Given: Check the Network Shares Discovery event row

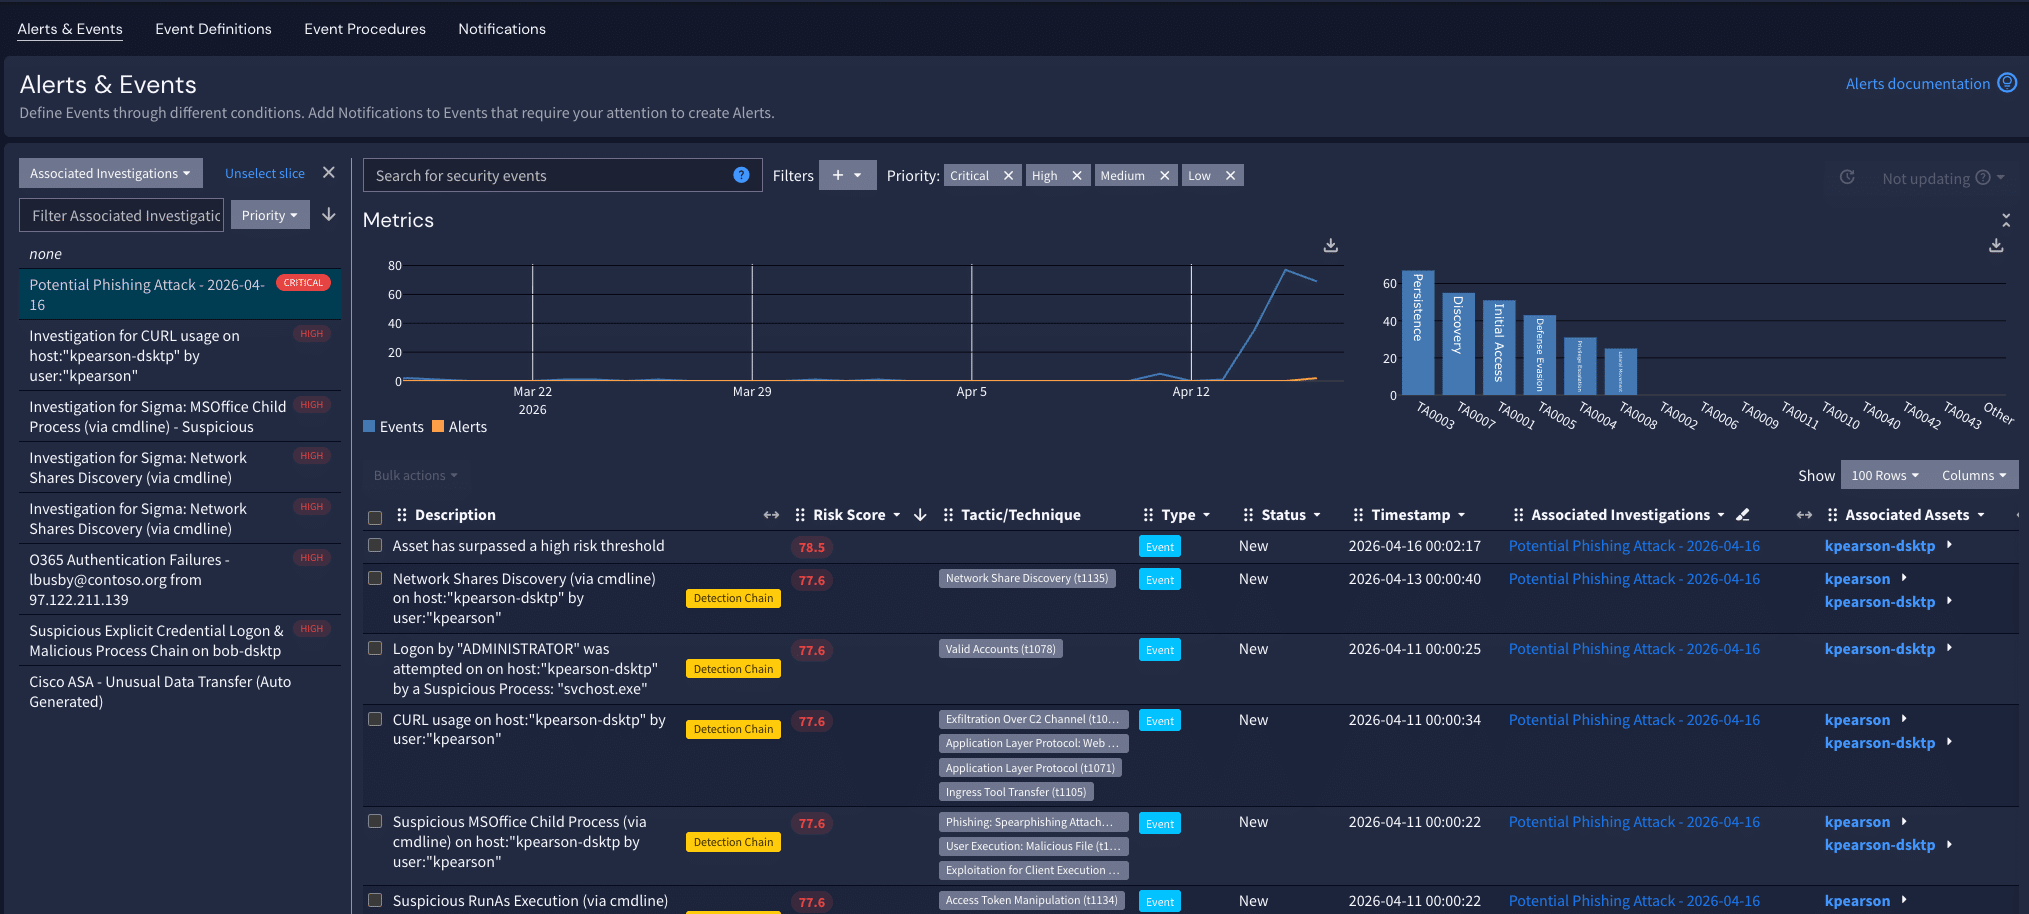Looking at the screenshot, I should click(x=375, y=578).
